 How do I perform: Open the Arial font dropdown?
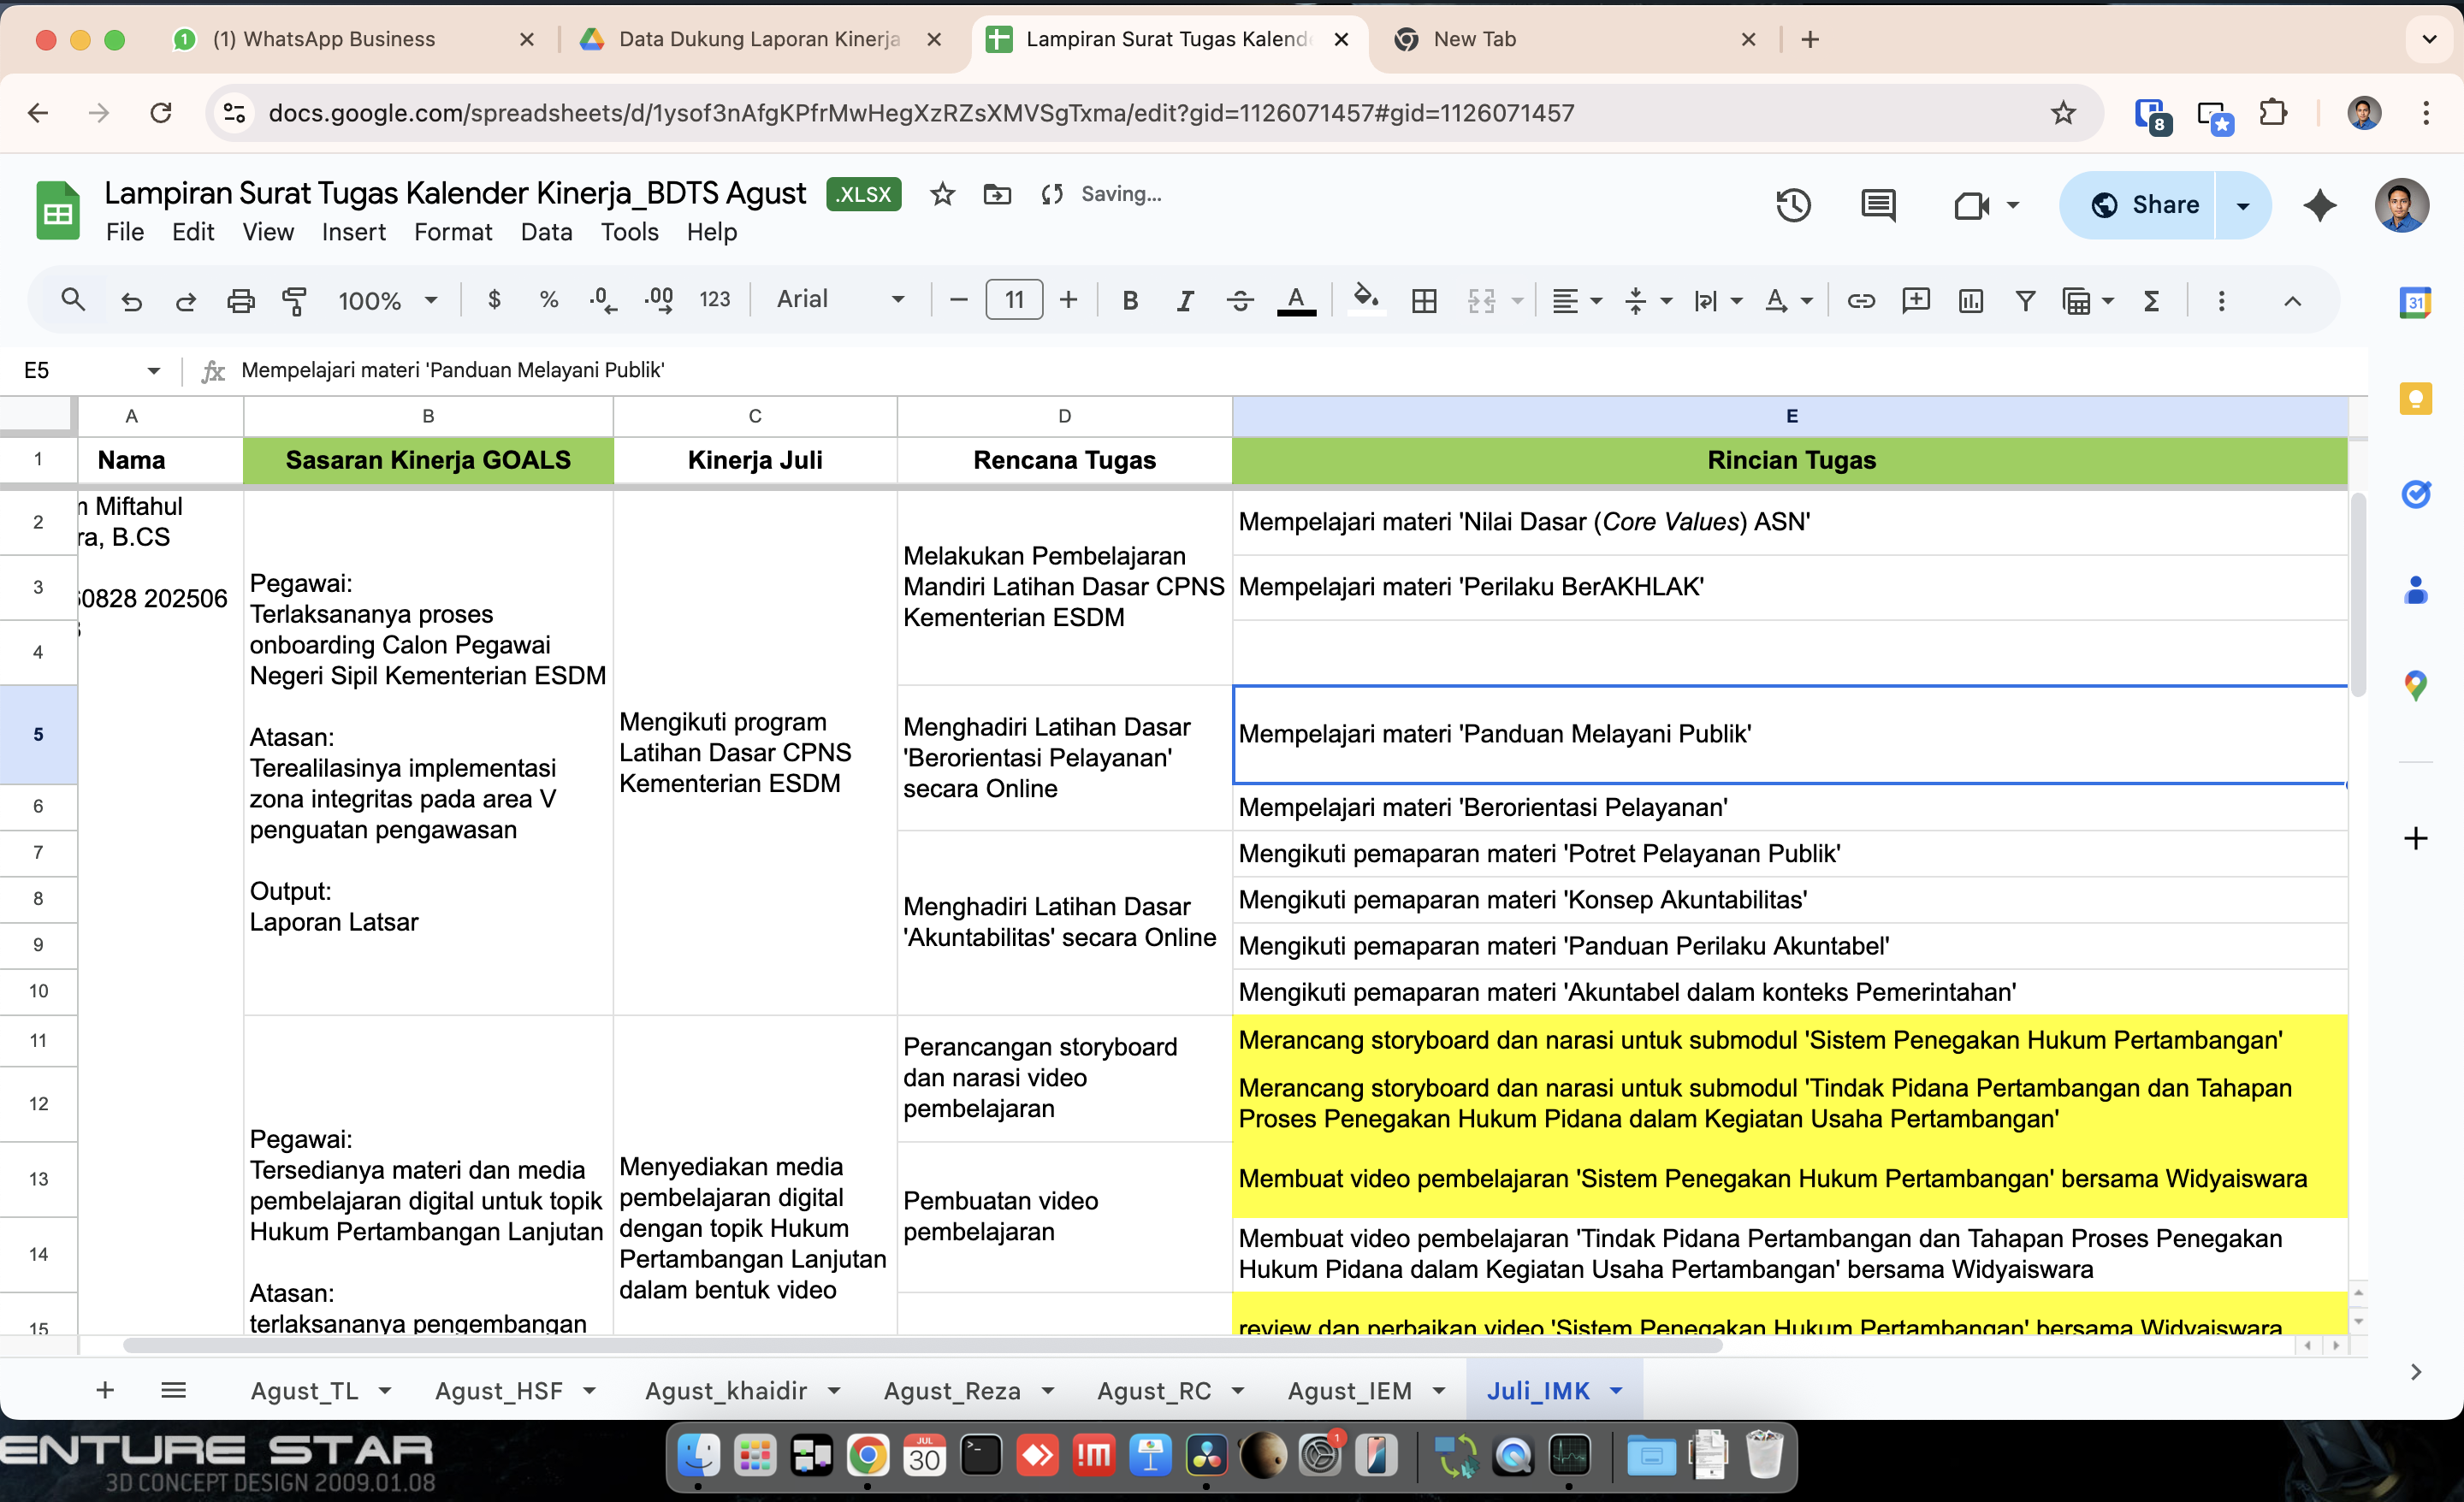click(840, 299)
